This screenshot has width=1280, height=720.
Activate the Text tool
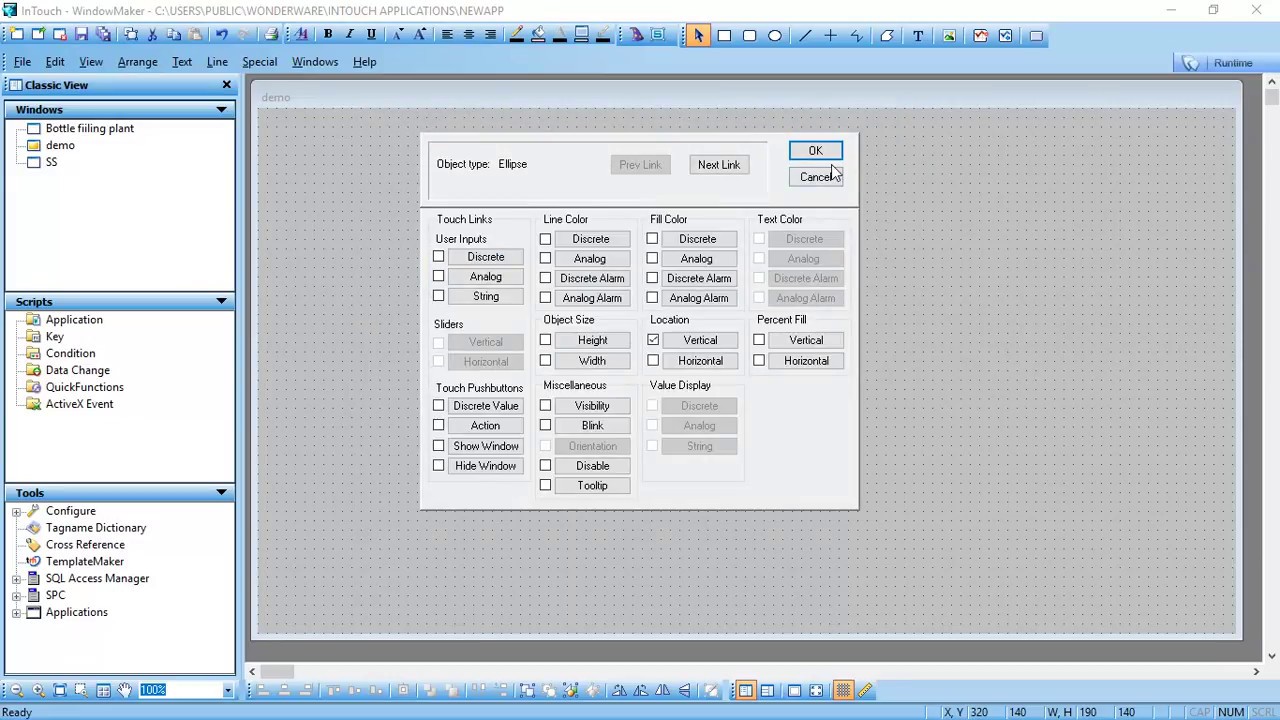coord(918,36)
